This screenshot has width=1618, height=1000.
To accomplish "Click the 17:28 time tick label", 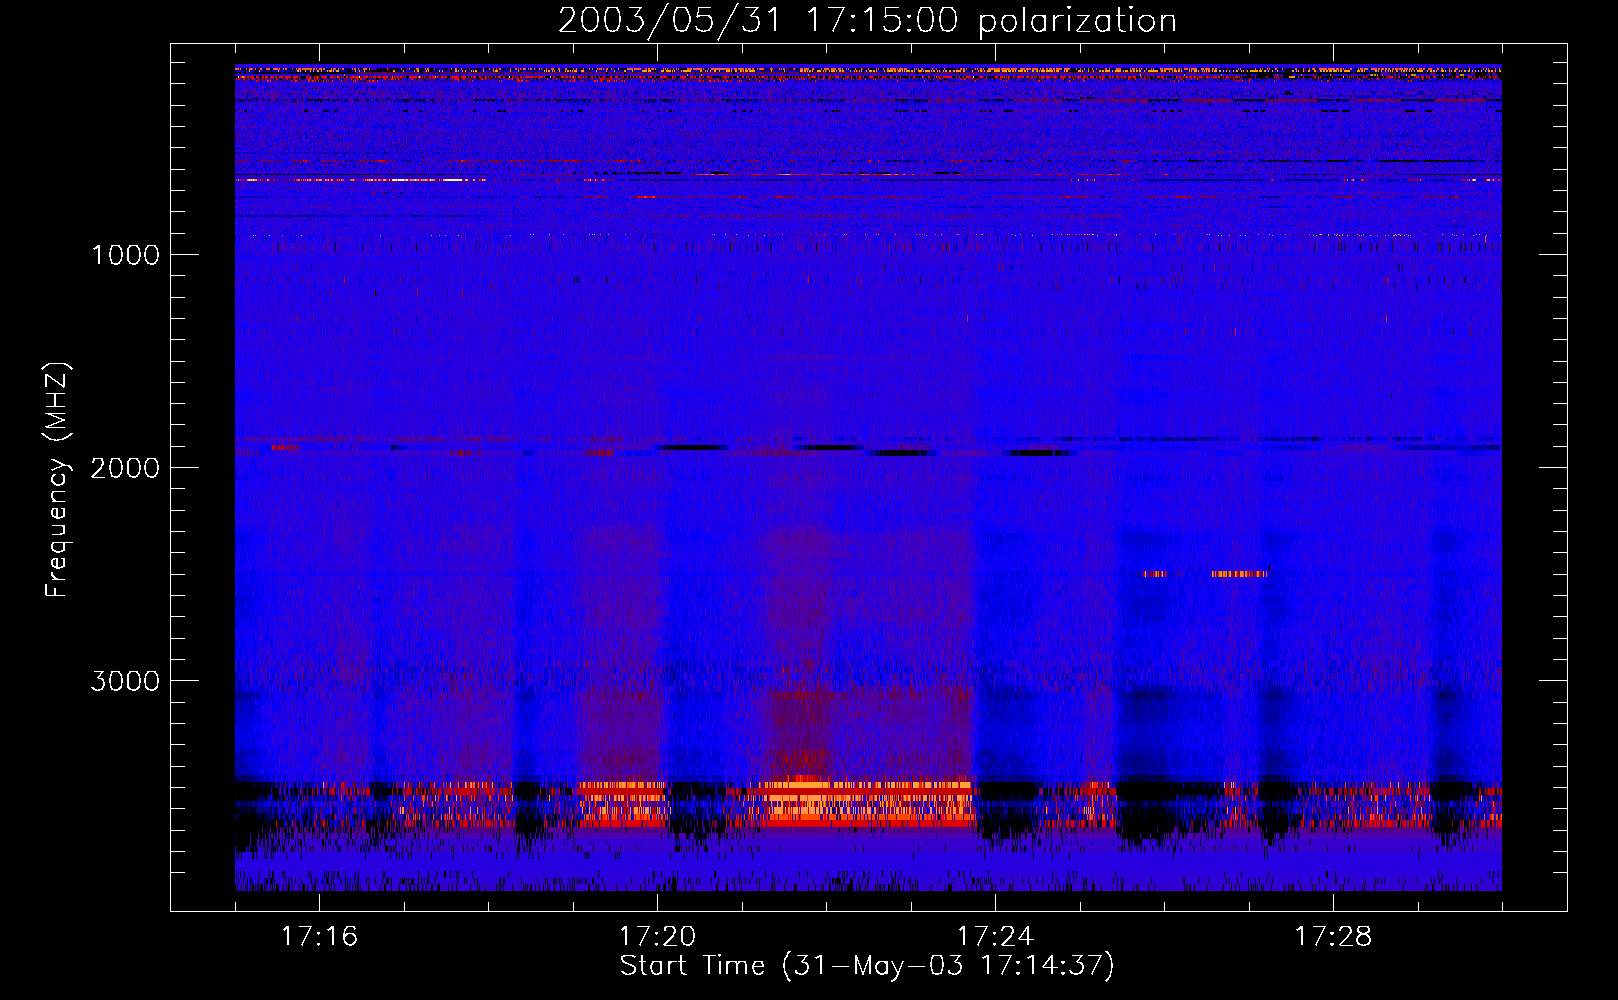I will [1333, 937].
